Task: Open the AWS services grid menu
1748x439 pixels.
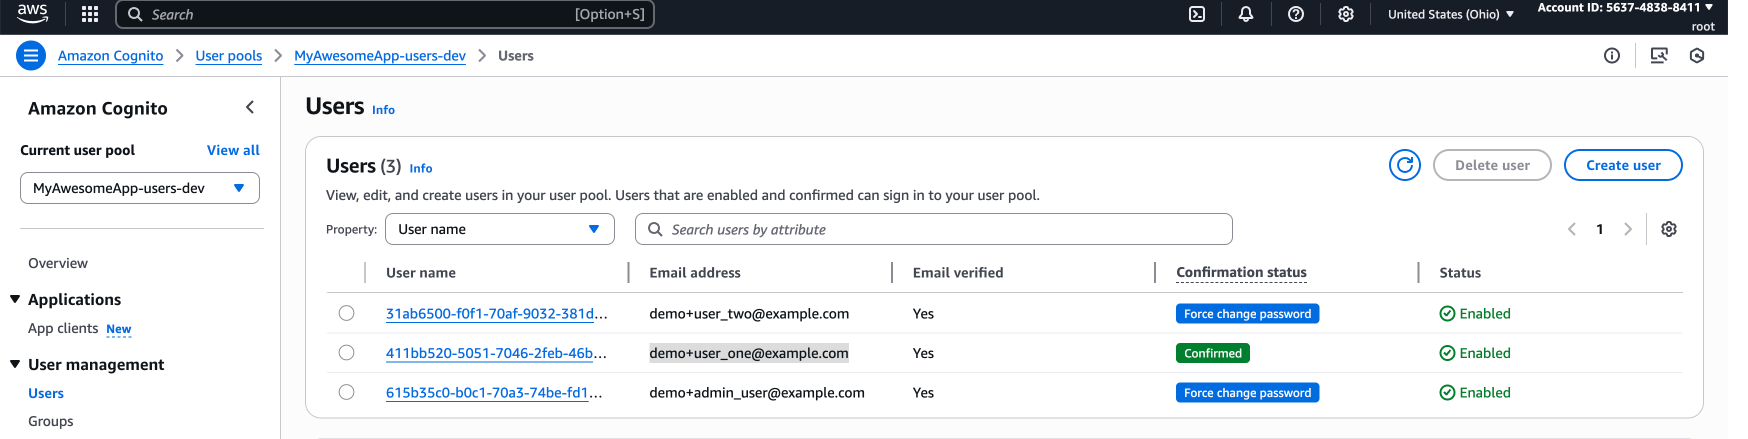Action: [90, 14]
